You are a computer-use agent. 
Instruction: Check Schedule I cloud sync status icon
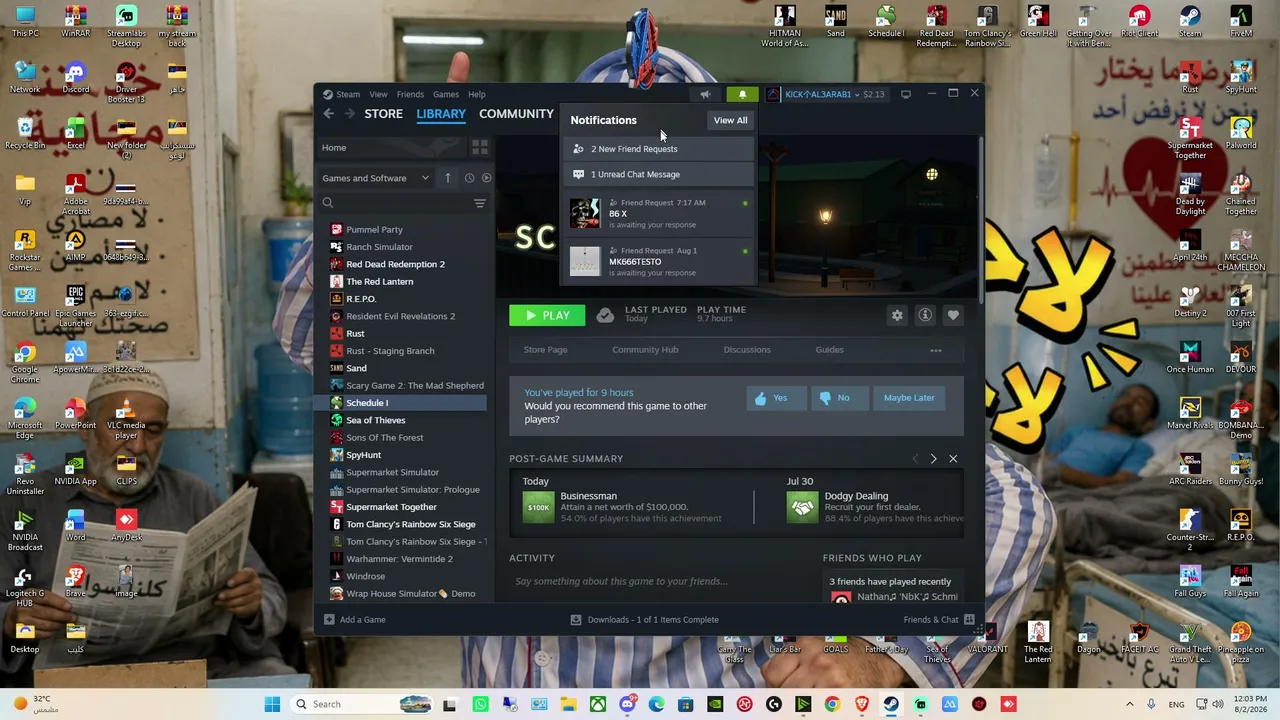click(x=605, y=315)
